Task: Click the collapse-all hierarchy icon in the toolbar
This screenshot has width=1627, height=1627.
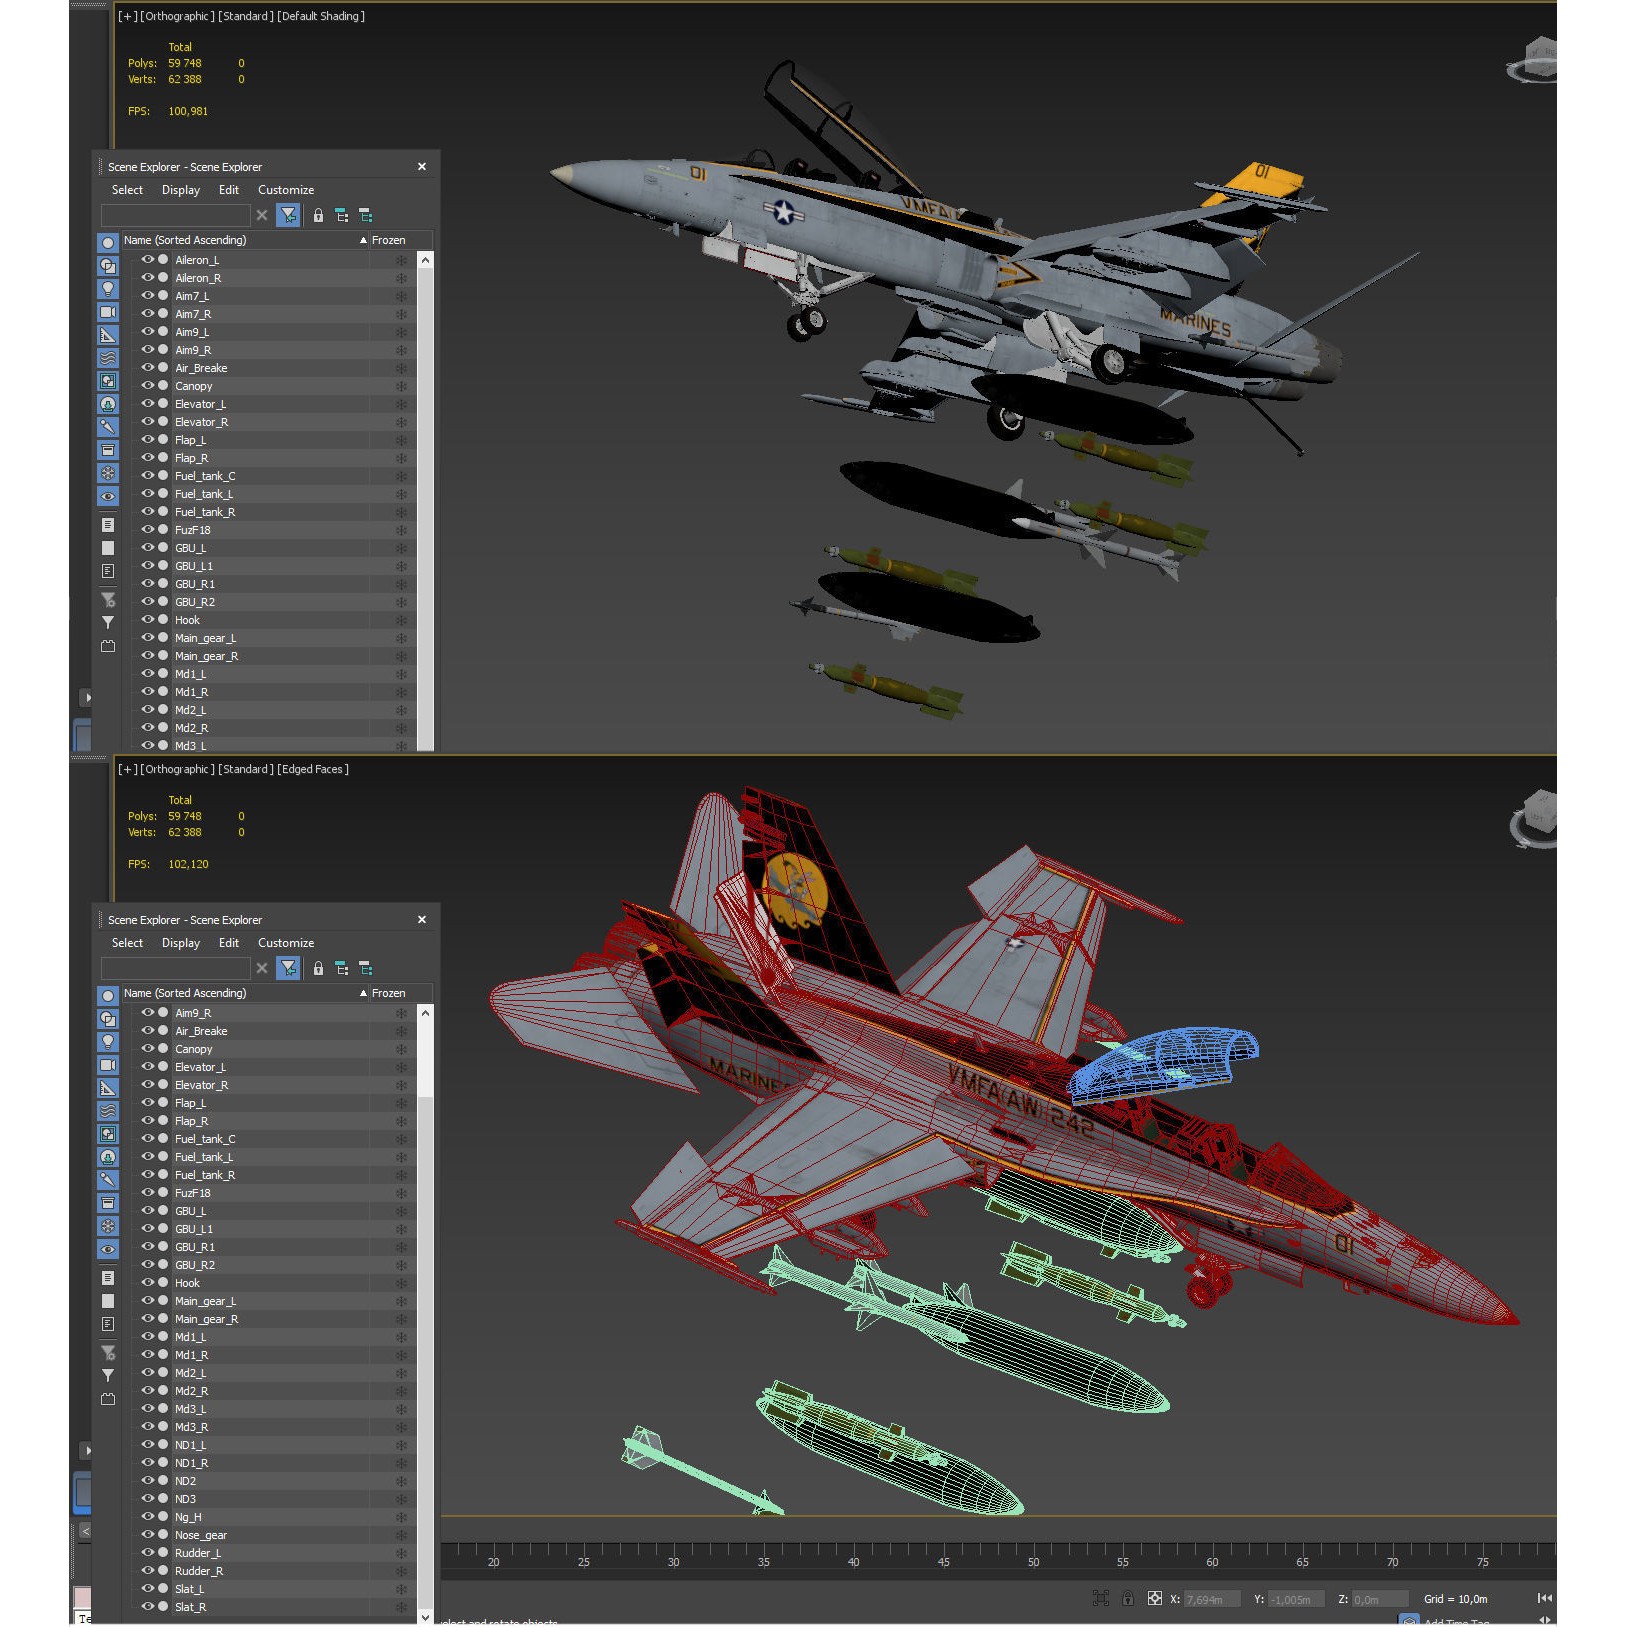Action: tap(366, 215)
